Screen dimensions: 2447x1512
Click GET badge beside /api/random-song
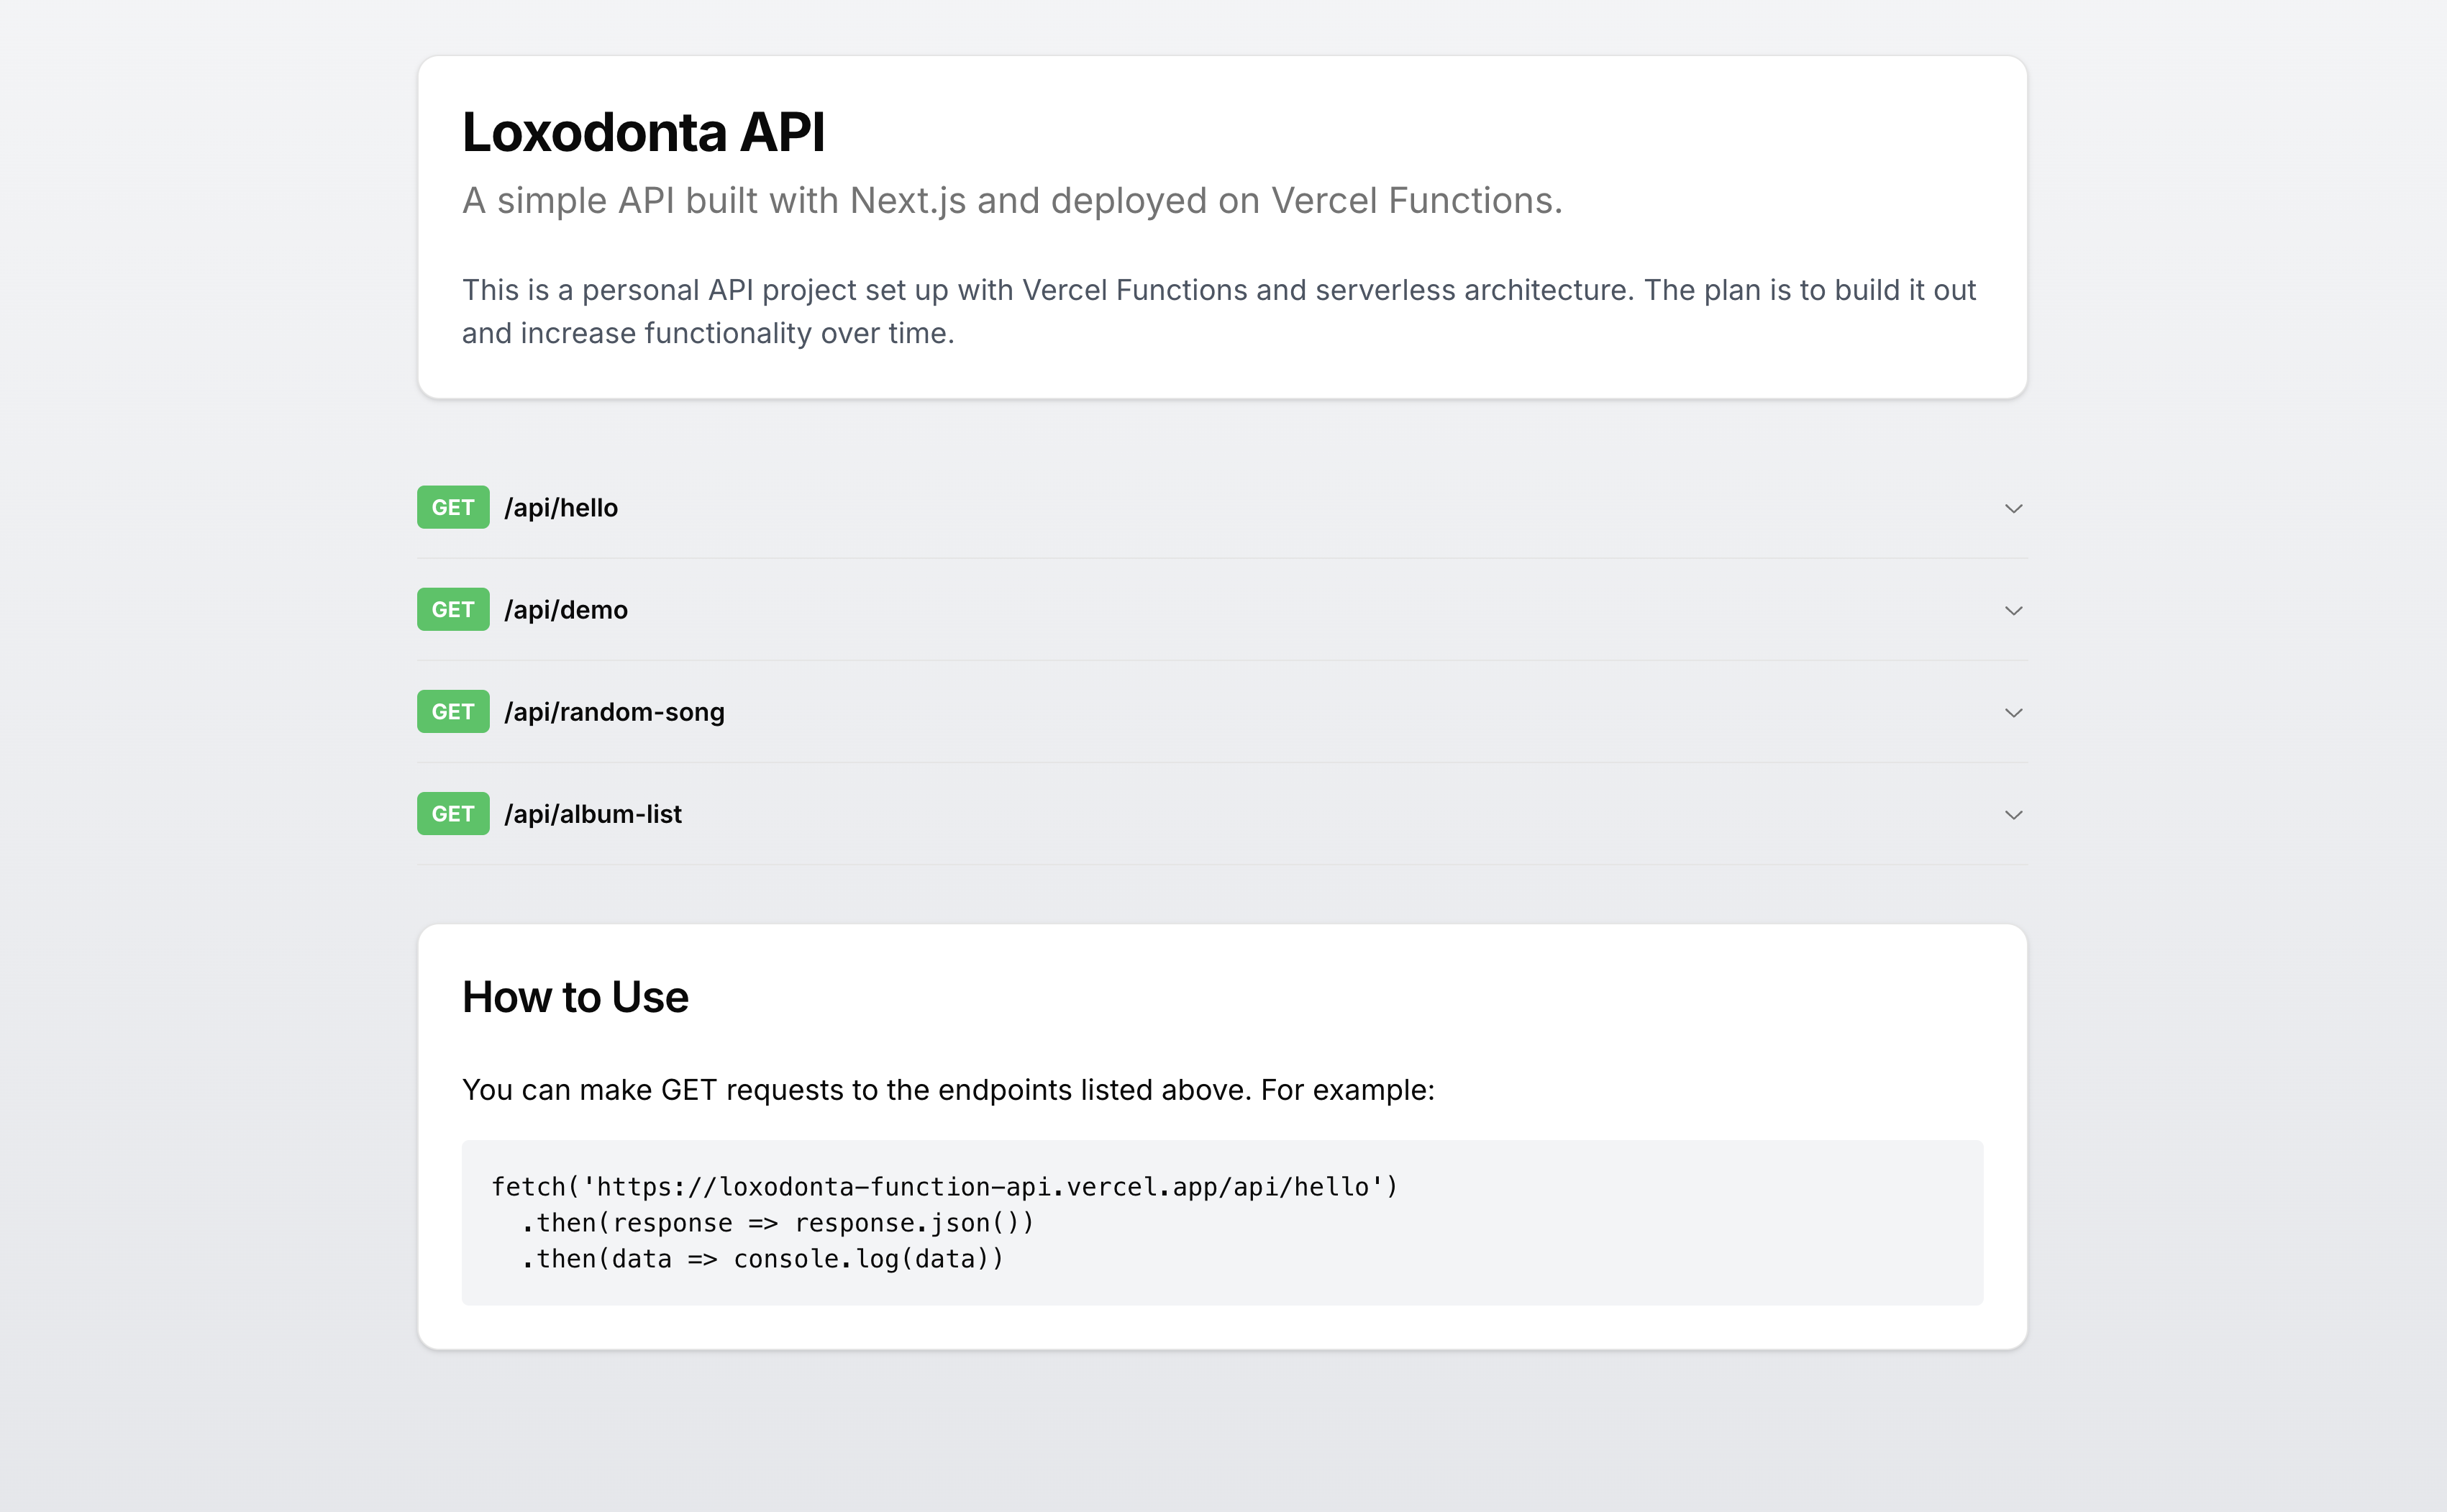(x=453, y=712)
